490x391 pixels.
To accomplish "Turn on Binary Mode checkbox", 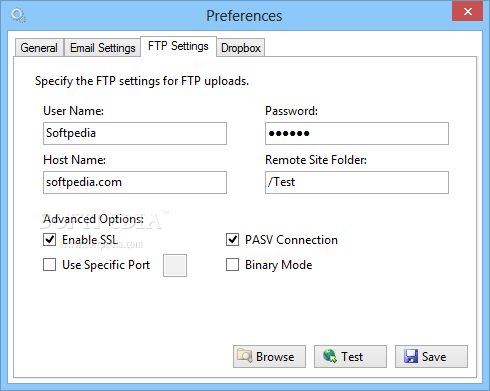I will click(x=232, y=265).
